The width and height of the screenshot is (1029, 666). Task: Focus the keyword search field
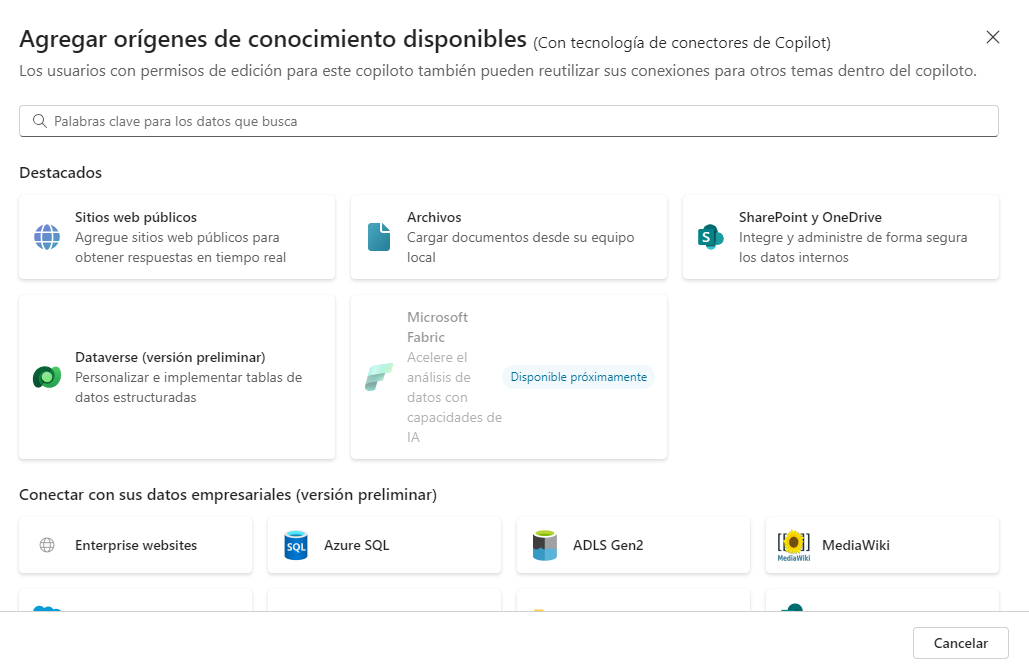(x=509, y=121)
